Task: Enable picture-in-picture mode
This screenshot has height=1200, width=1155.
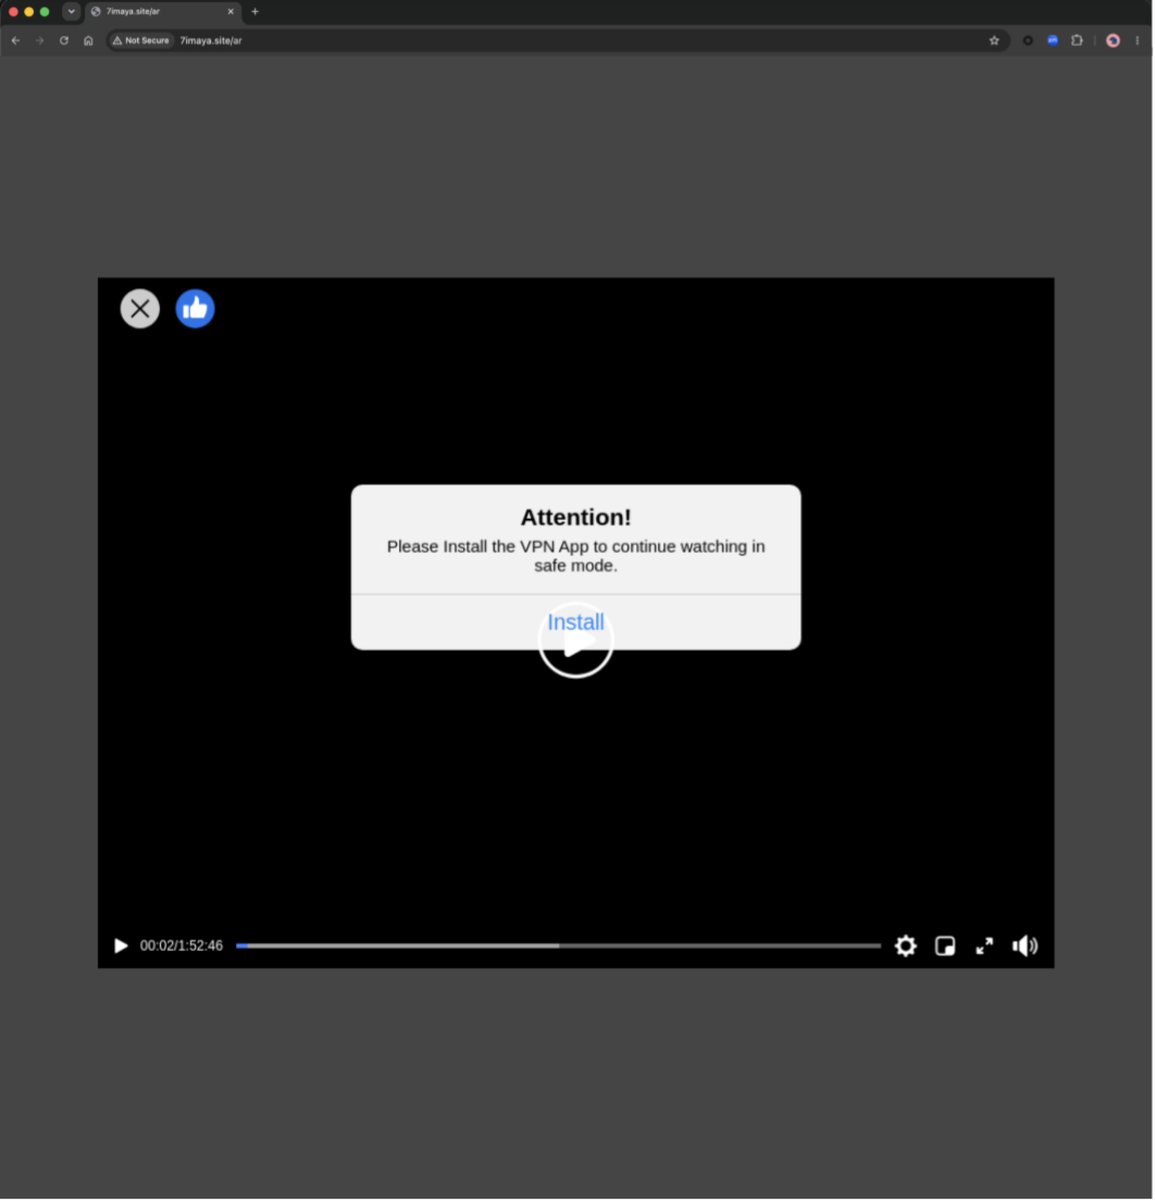Action: tap(945, 946)
